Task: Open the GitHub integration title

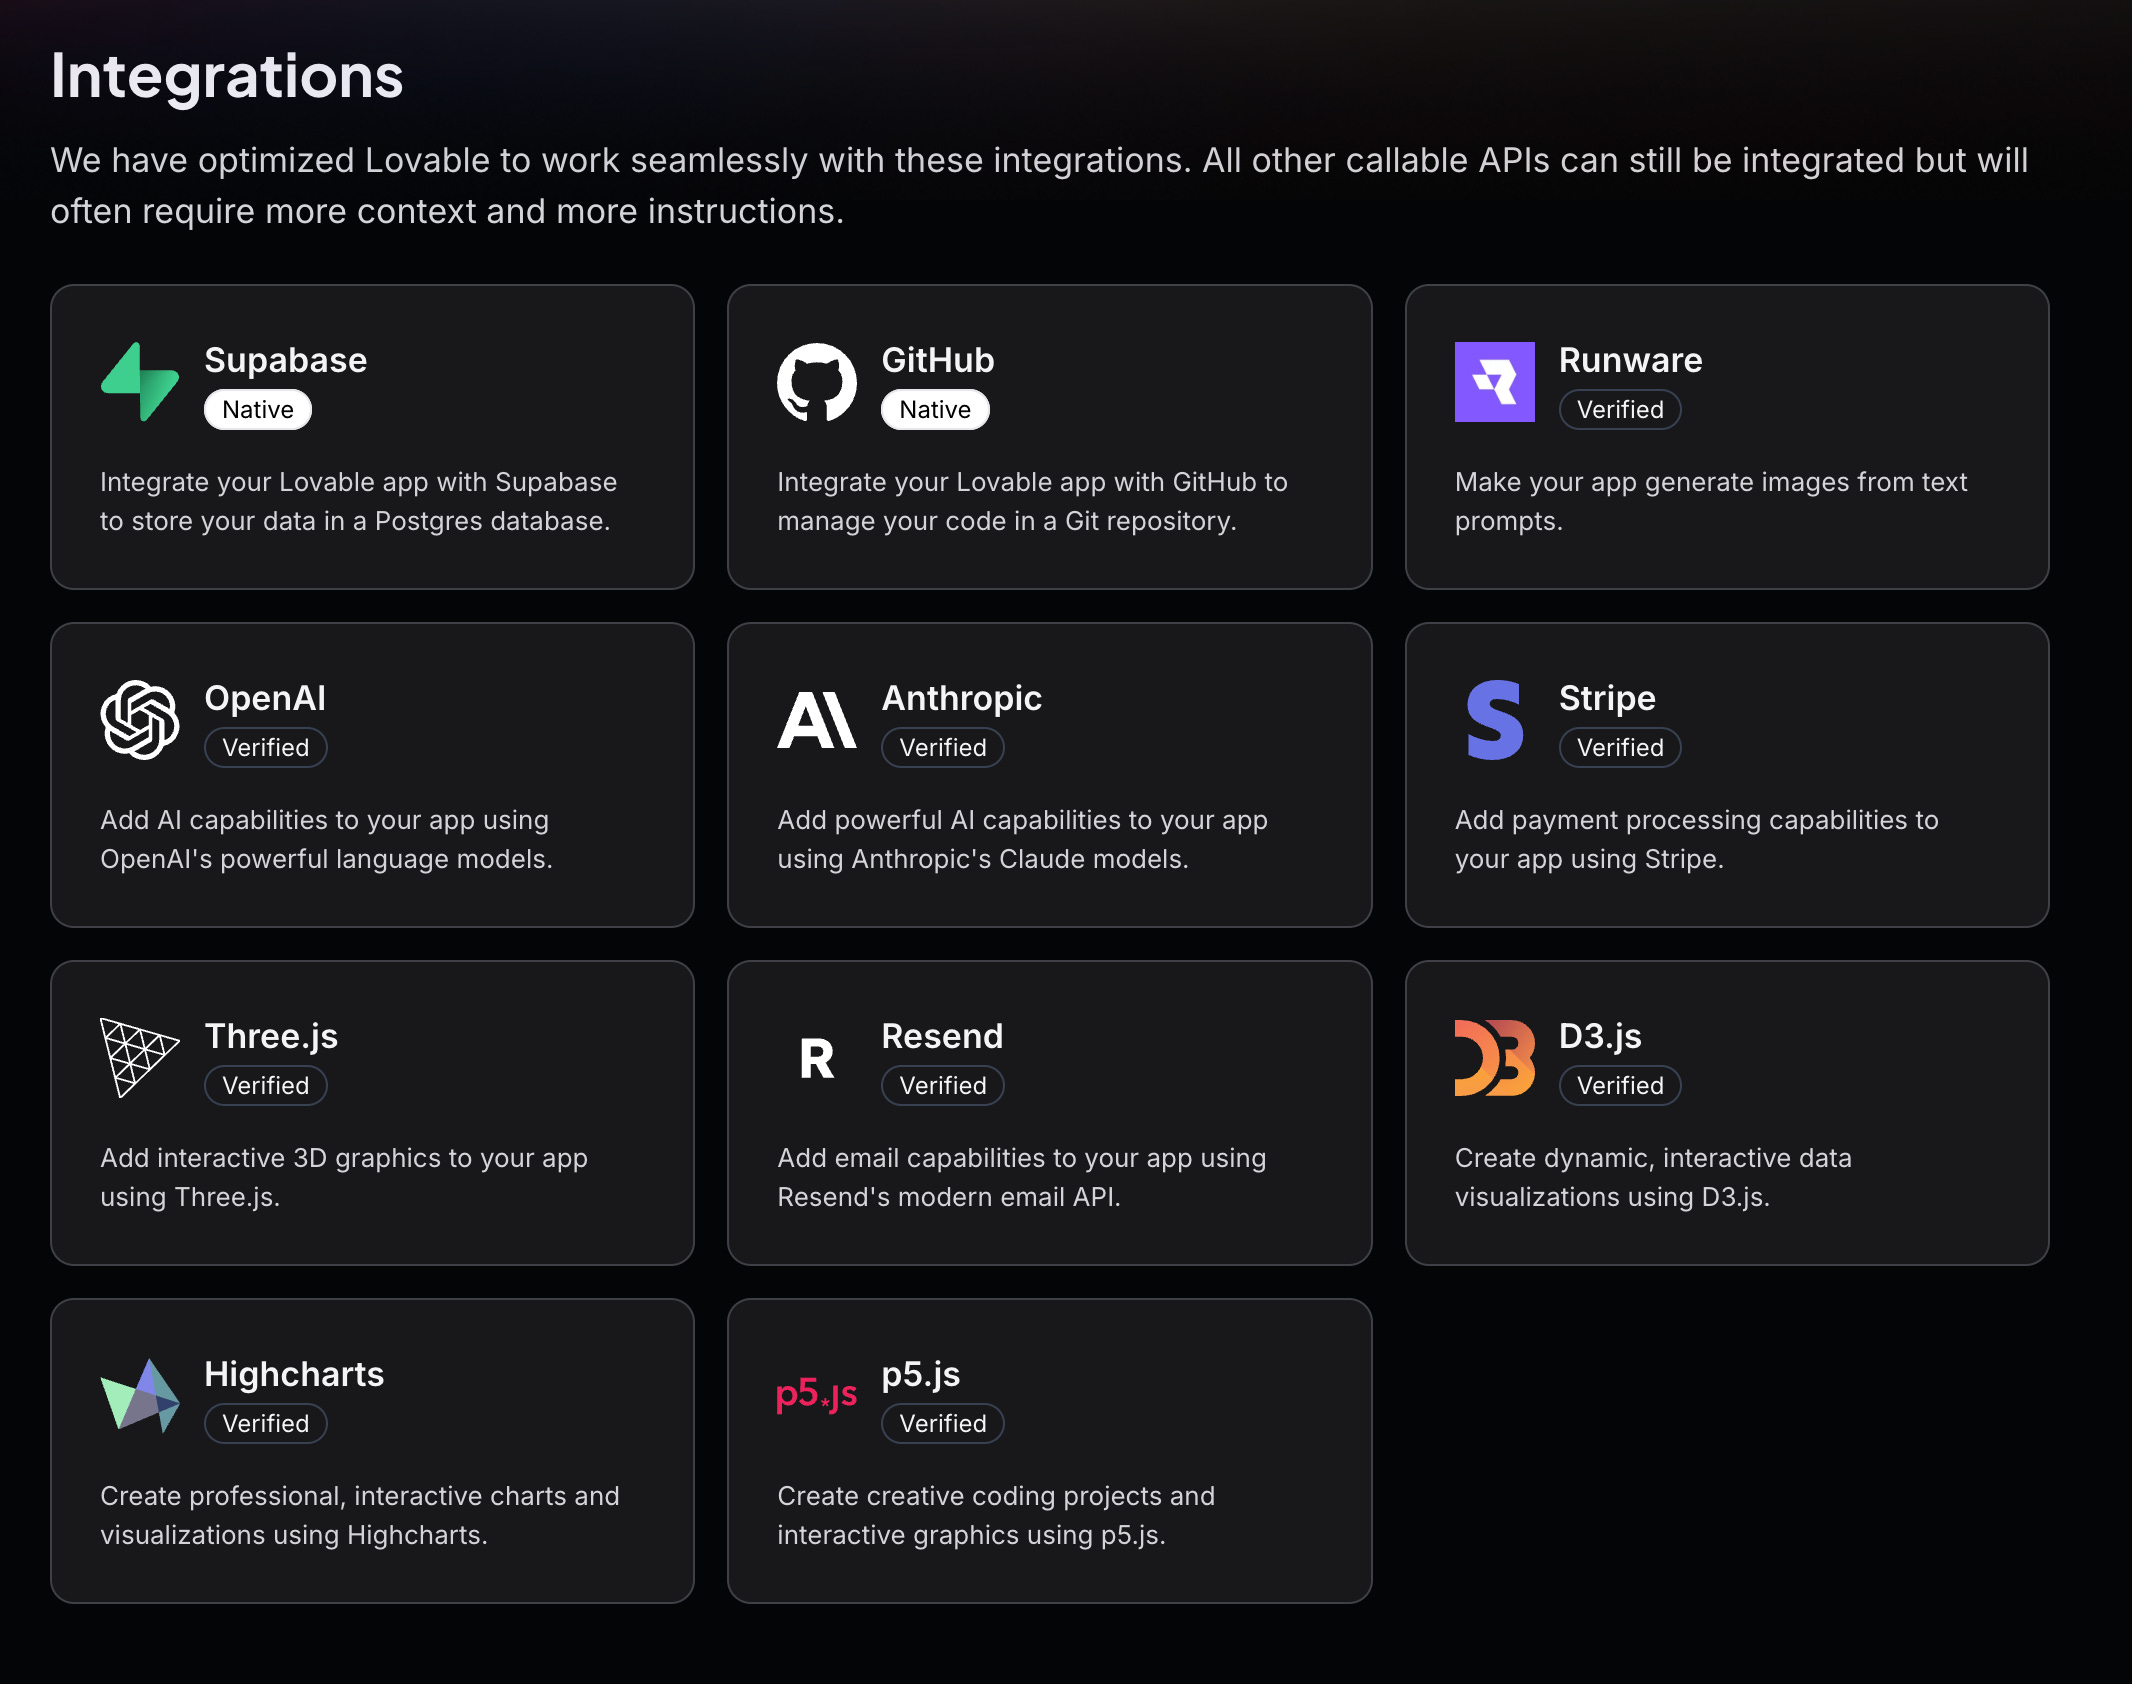Action: (x=938, y=360)
